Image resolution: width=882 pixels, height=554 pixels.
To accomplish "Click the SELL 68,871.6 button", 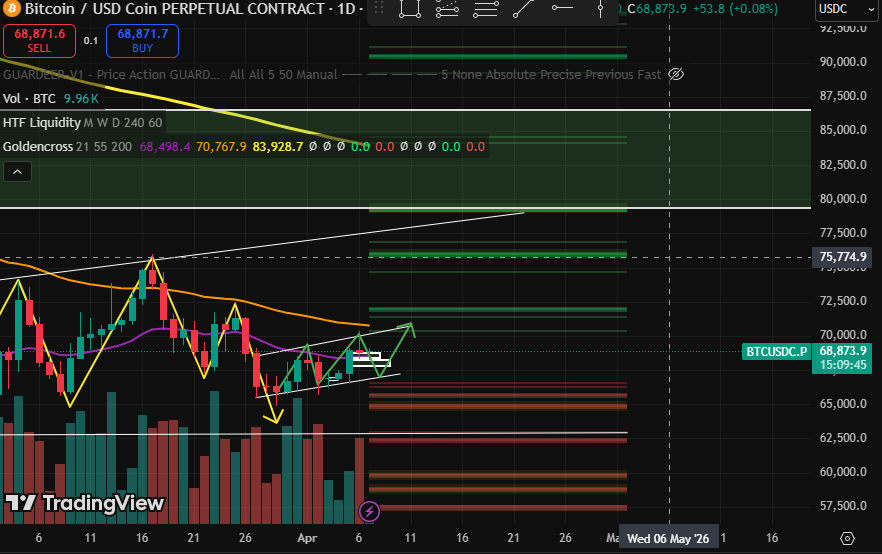I will coord(39,40).
